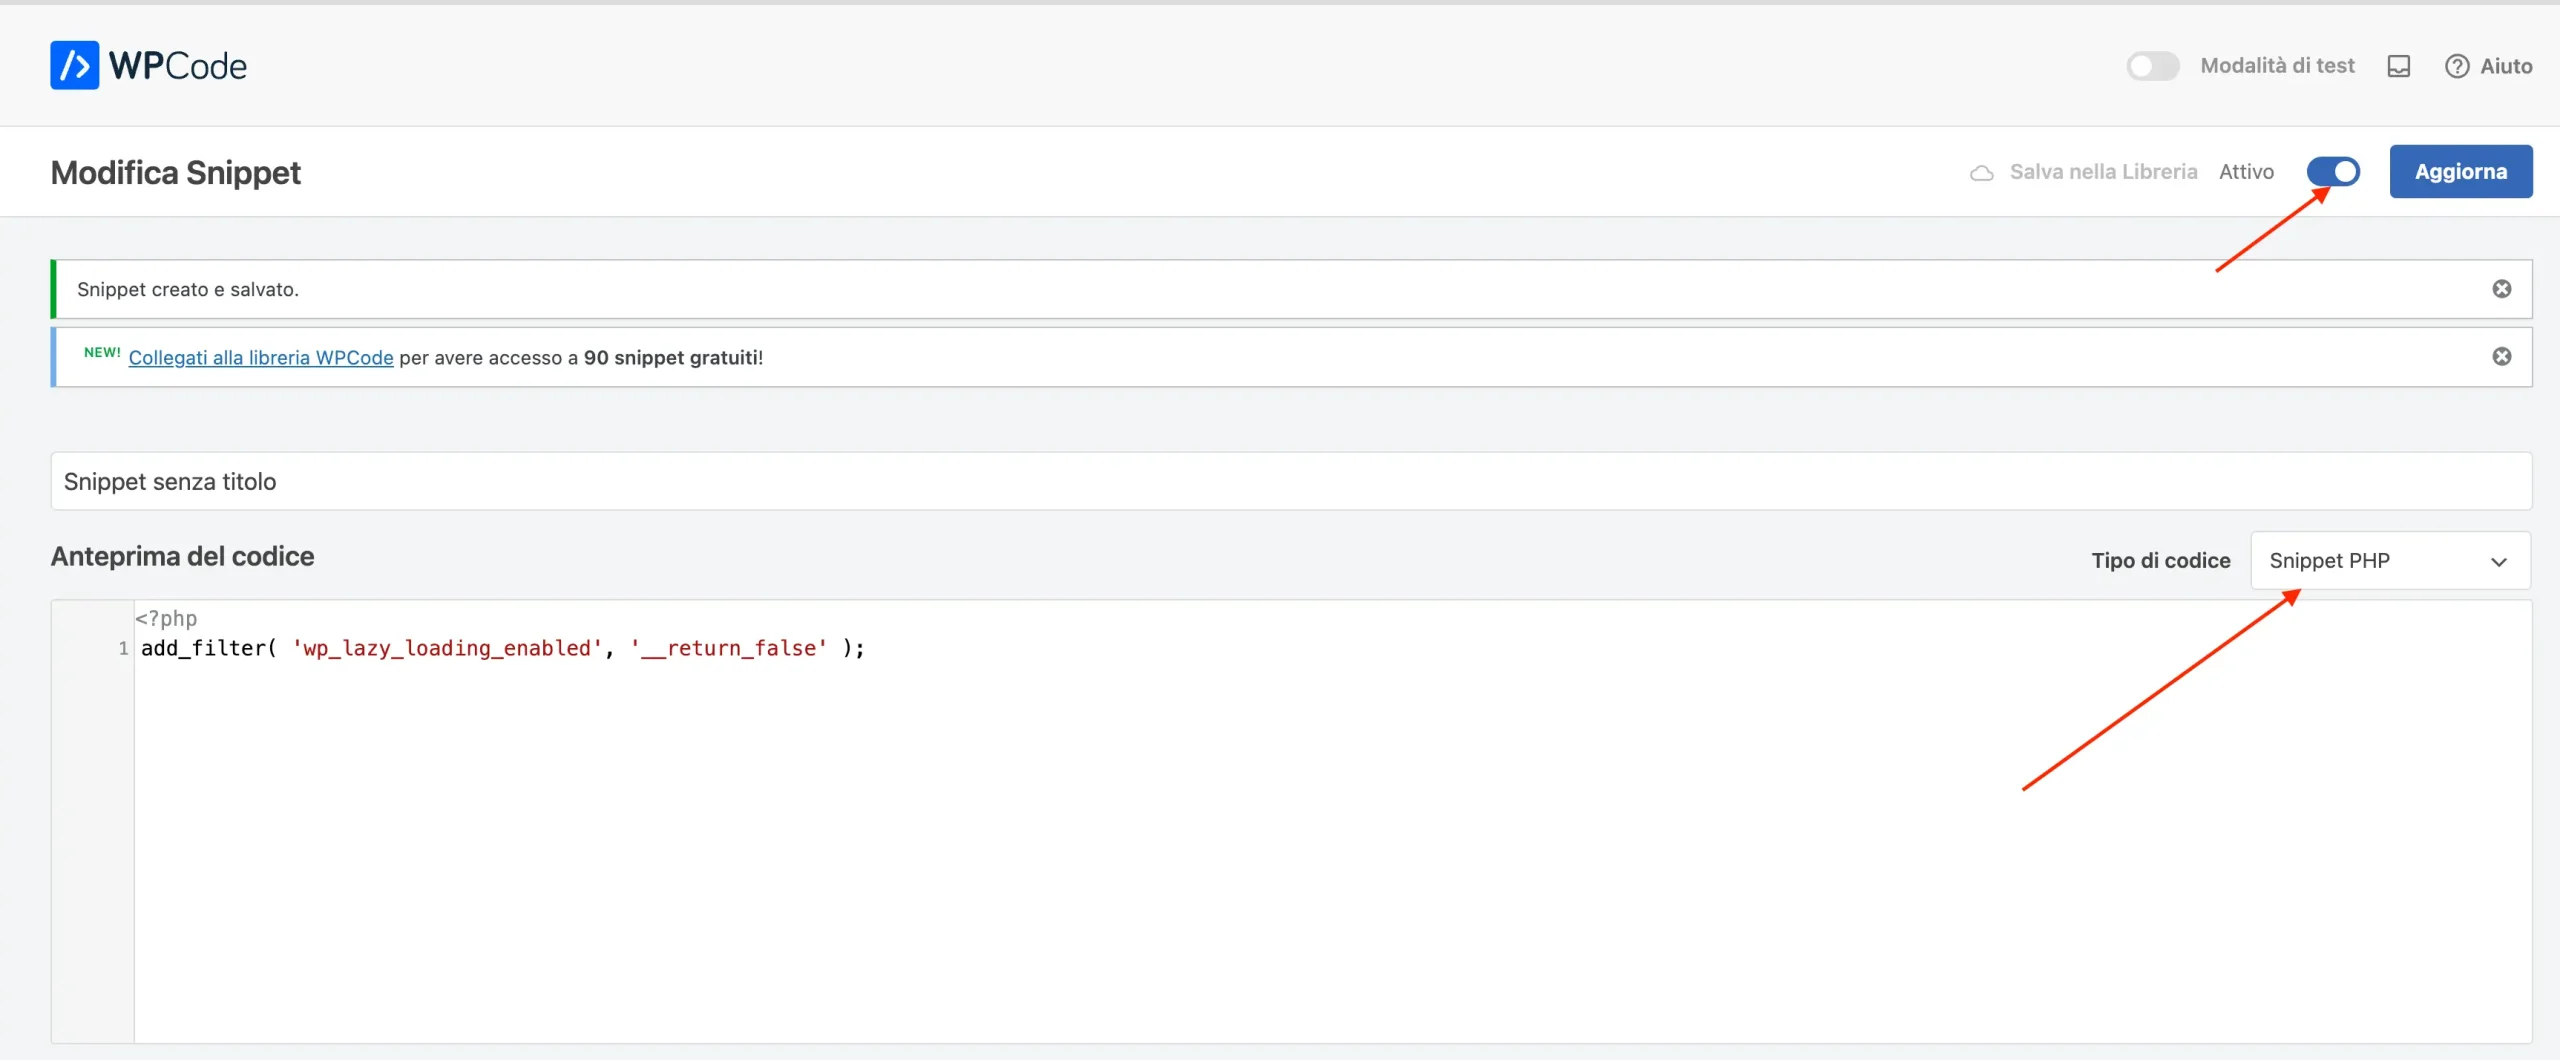Follow the 'Collegati alla libreria WPCode' link
The width and height of the screenshot is (2560, 1060).
pyautogui.click(x=259, y=357)
